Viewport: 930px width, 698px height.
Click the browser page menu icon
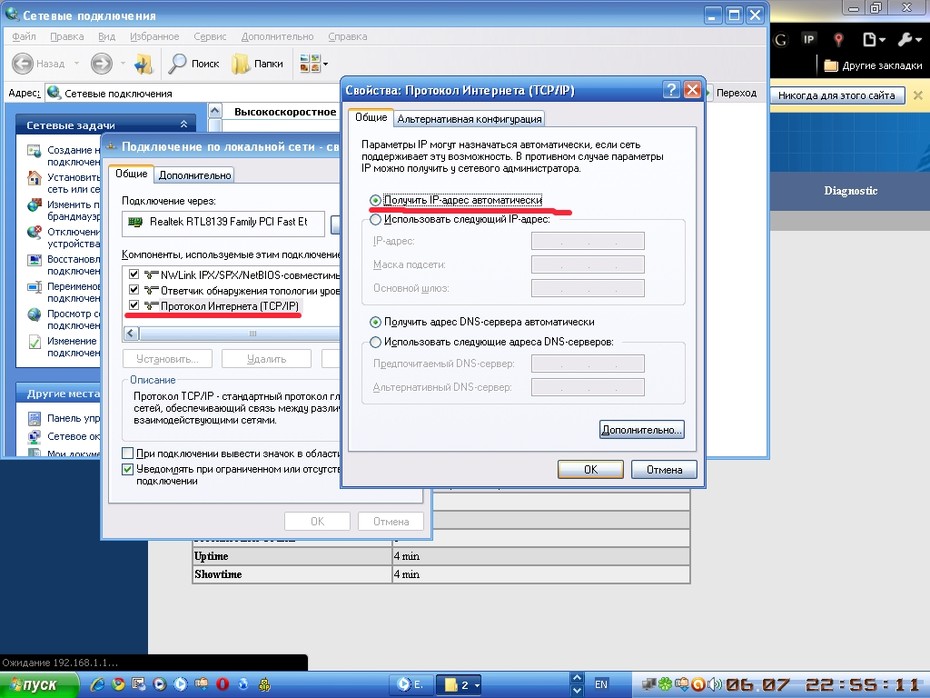[869, 40]
